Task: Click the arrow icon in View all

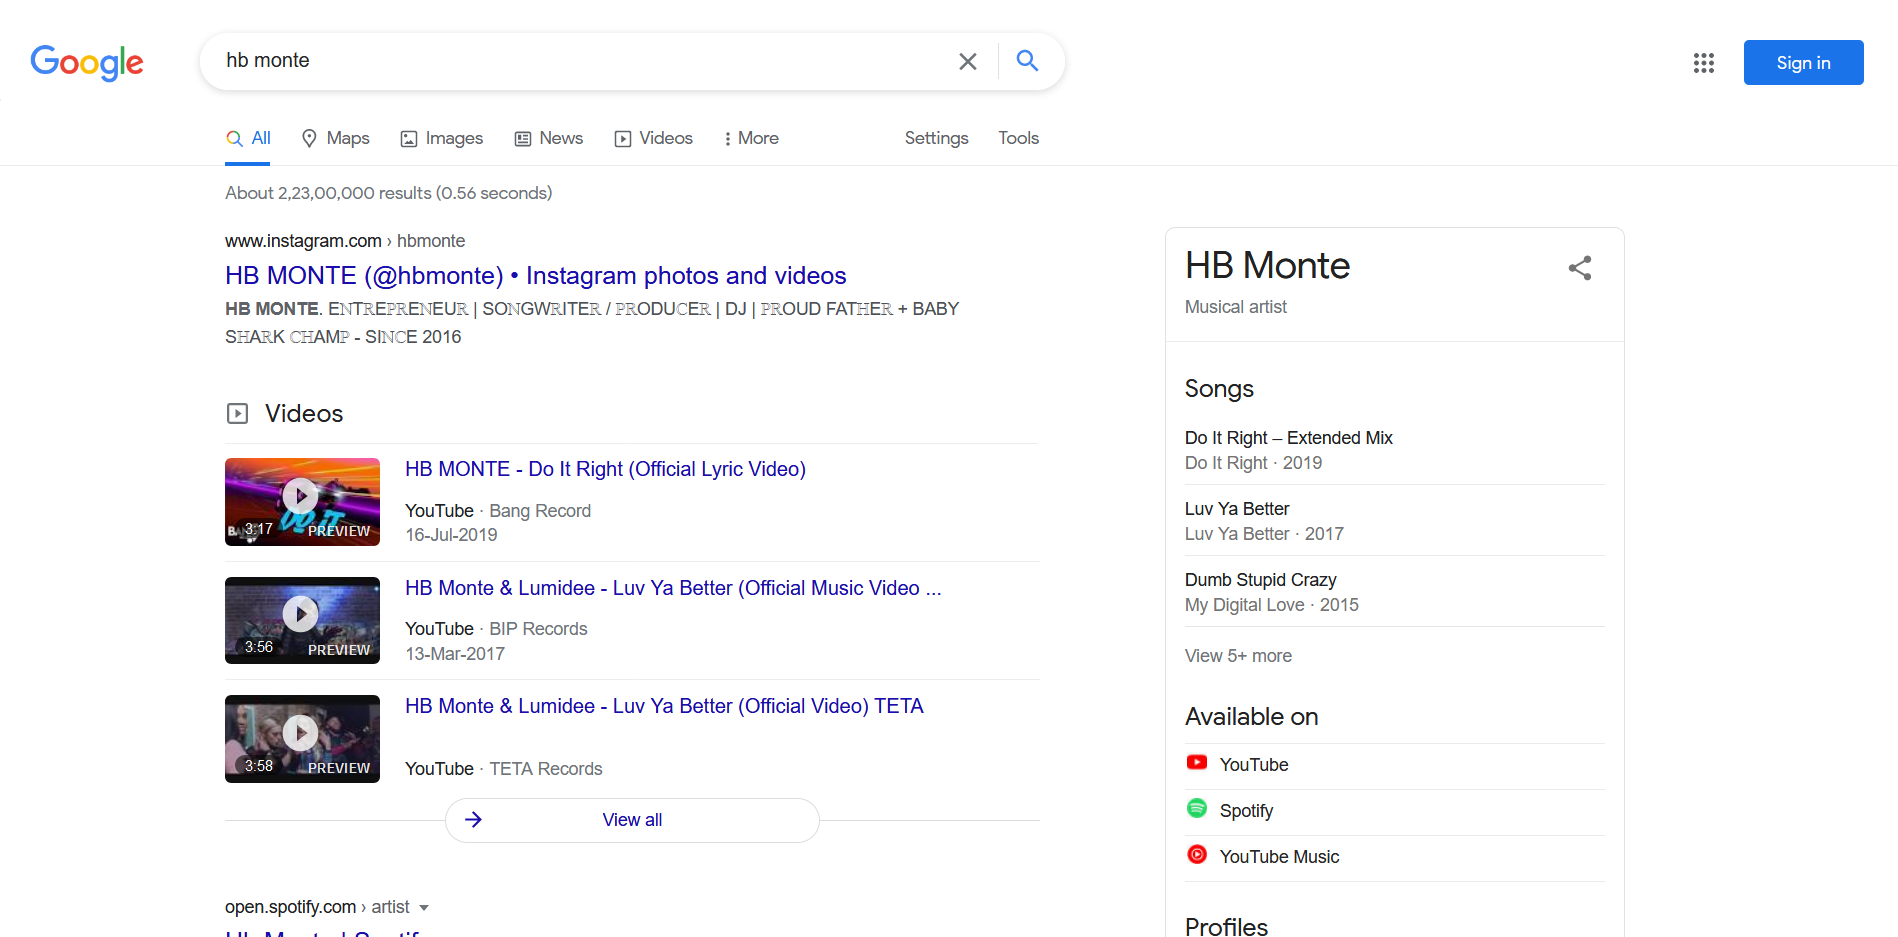Action: [x=474, y=820]
